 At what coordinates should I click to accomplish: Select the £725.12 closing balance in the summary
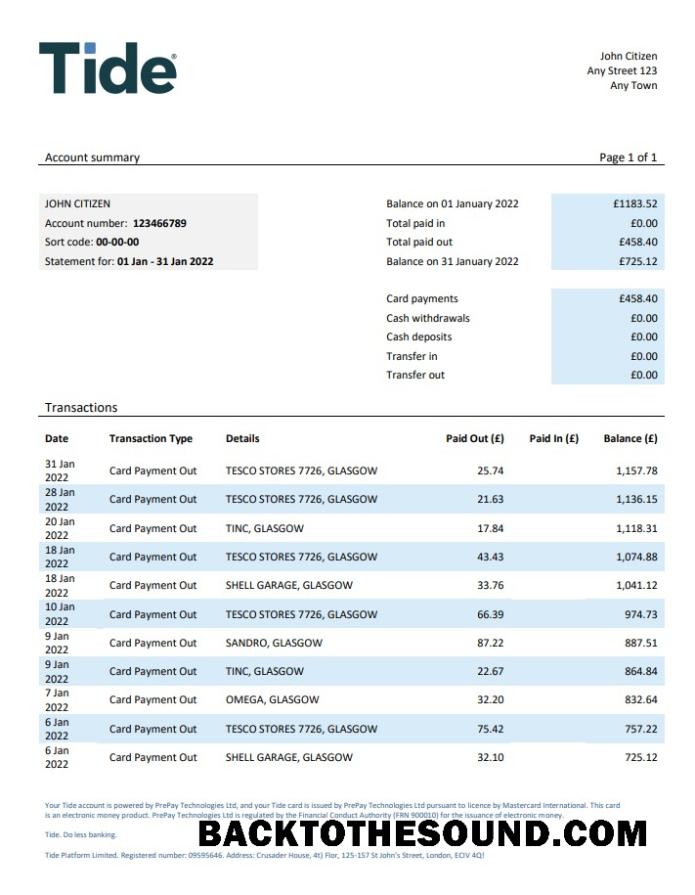tap(638, 261)
